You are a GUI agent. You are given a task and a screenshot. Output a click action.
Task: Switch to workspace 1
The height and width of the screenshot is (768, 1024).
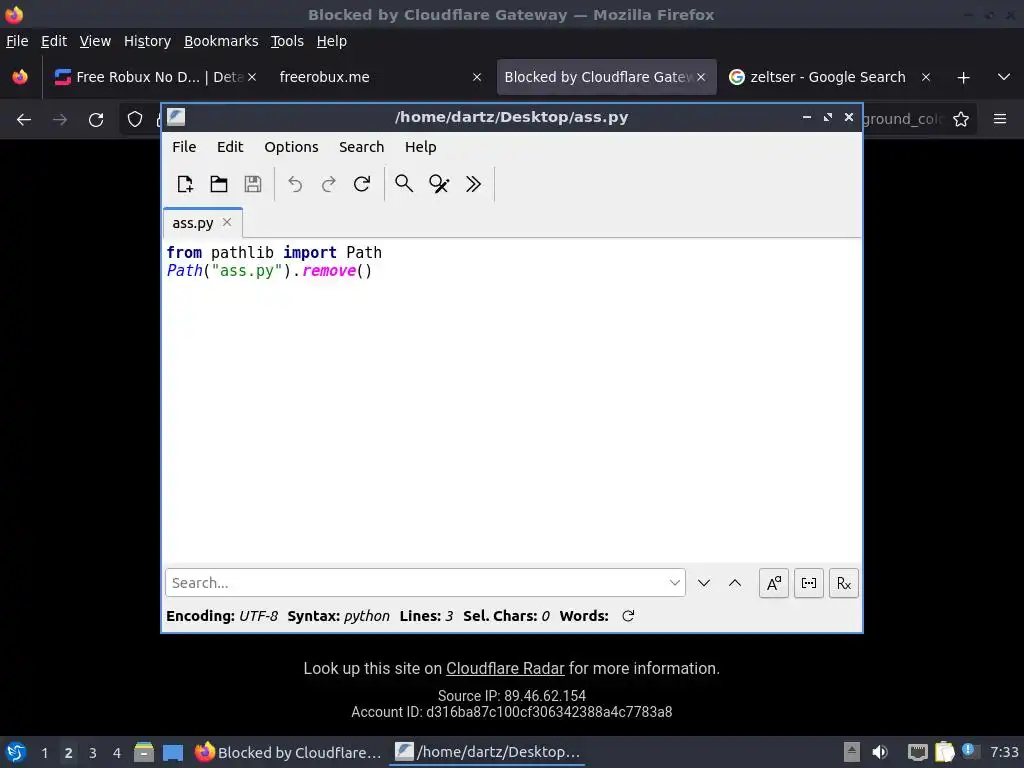click(44, 753)
